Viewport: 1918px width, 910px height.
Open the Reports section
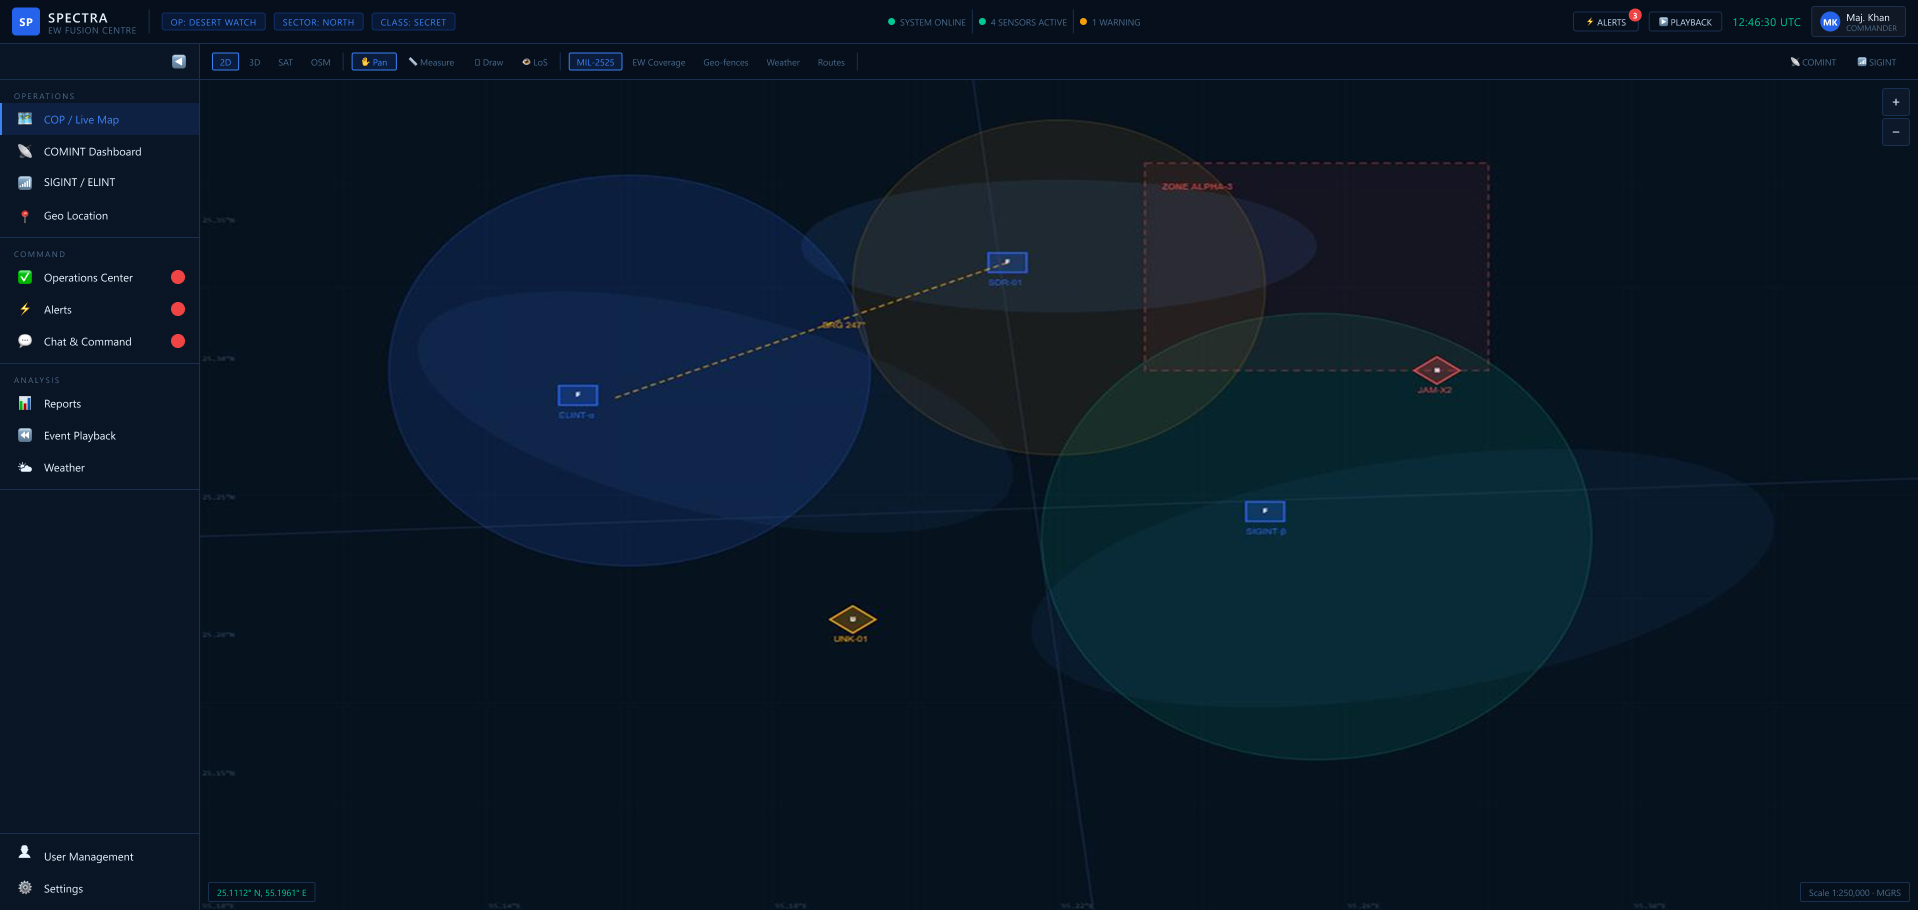click(100, 403)
